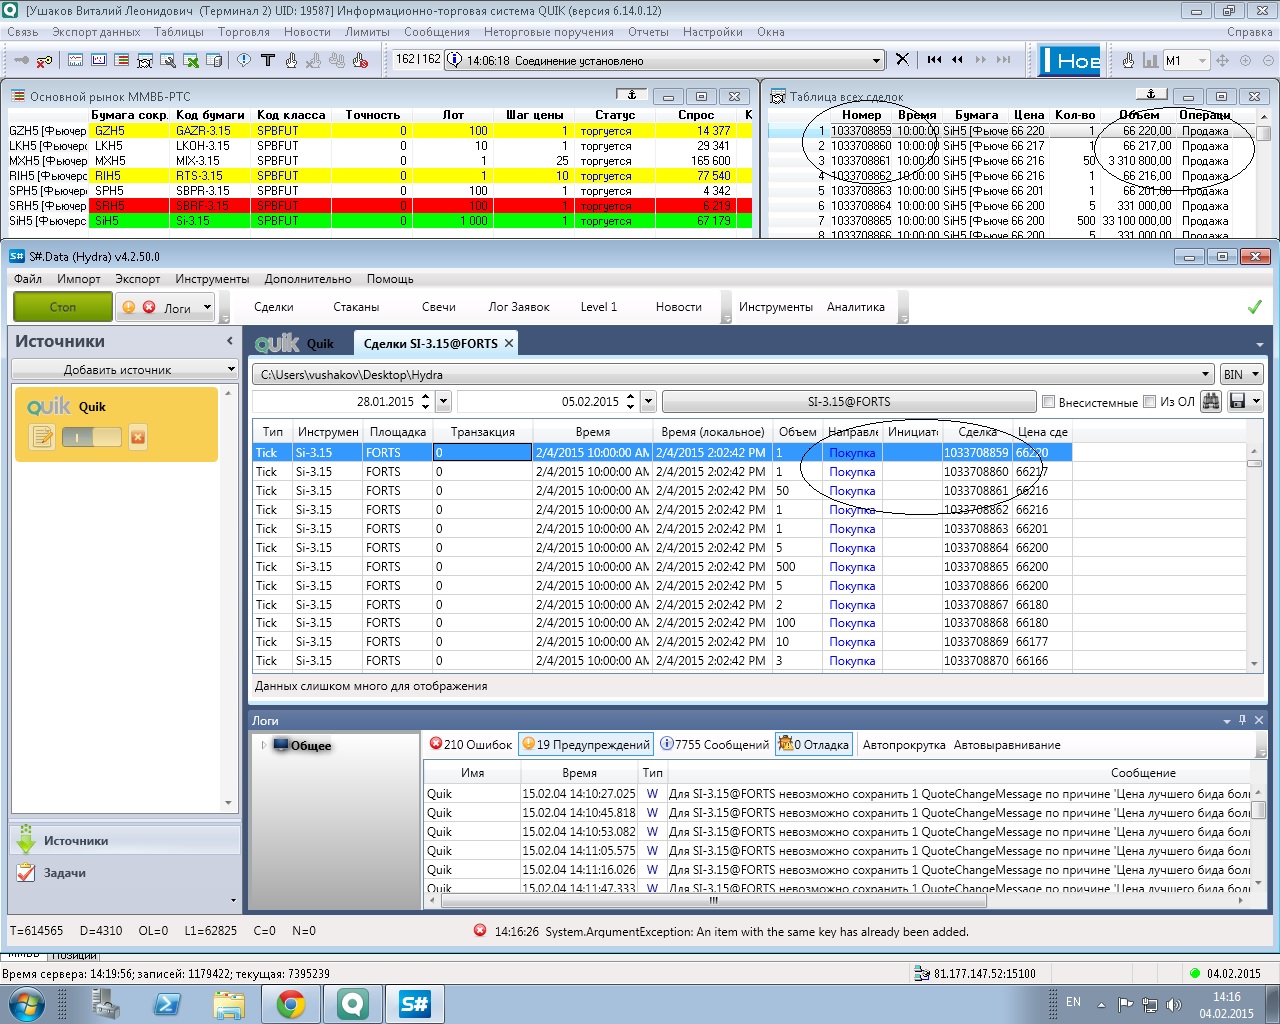Toggle Автовыравнивание in logs panel
This screenshot has height=1024, width=1280.
click(x=1007, y=745)
